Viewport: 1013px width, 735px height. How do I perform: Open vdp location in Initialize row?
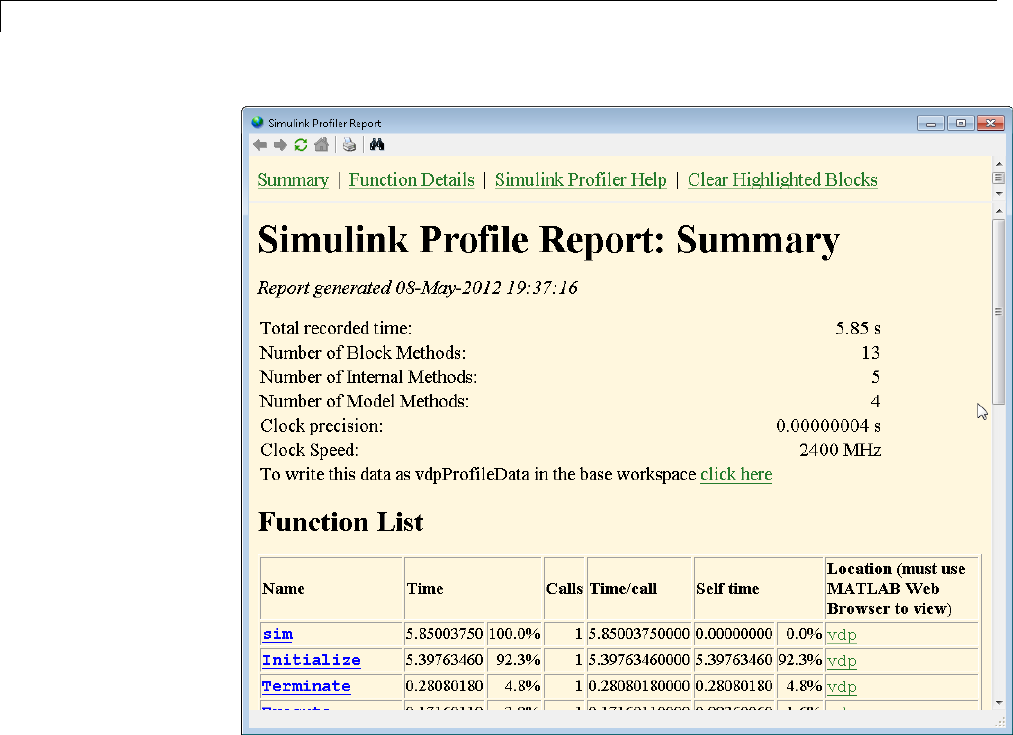pos(841,661)
